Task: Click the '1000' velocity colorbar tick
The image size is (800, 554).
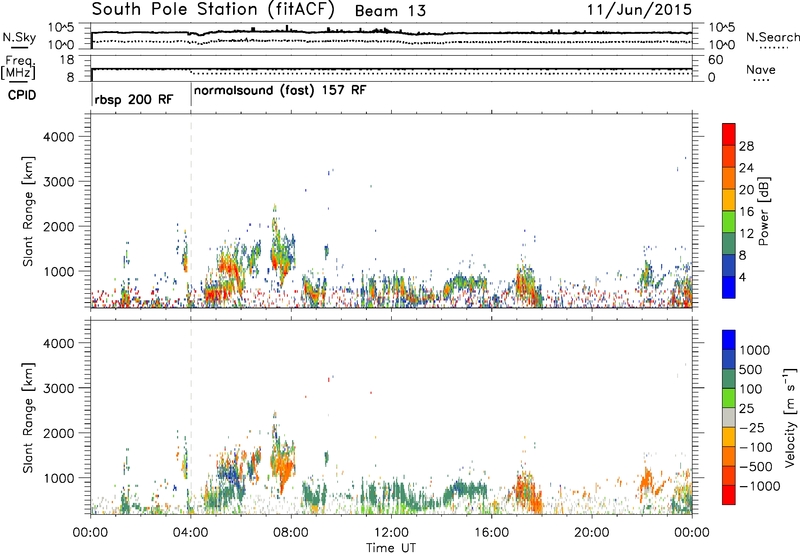Action: point(754,350)
